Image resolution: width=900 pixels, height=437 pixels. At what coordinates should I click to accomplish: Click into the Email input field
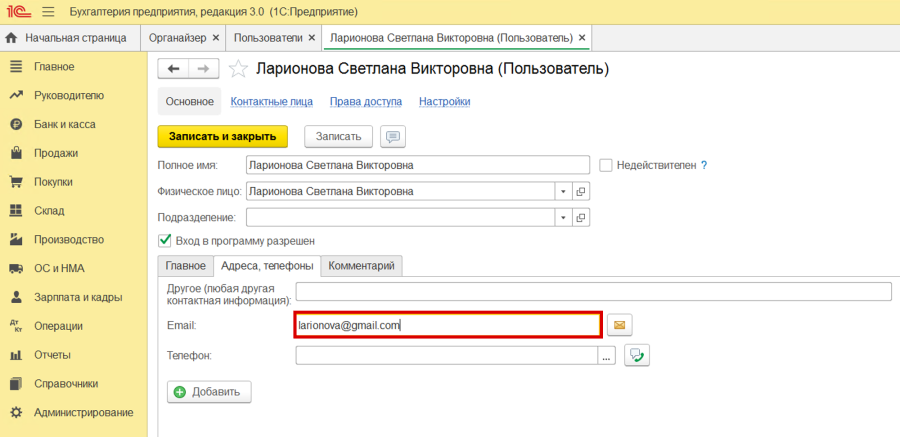coord(448,325)
